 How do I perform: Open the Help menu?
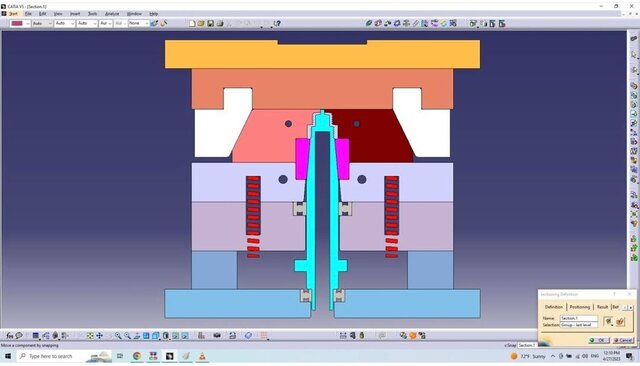coord(153,14)
